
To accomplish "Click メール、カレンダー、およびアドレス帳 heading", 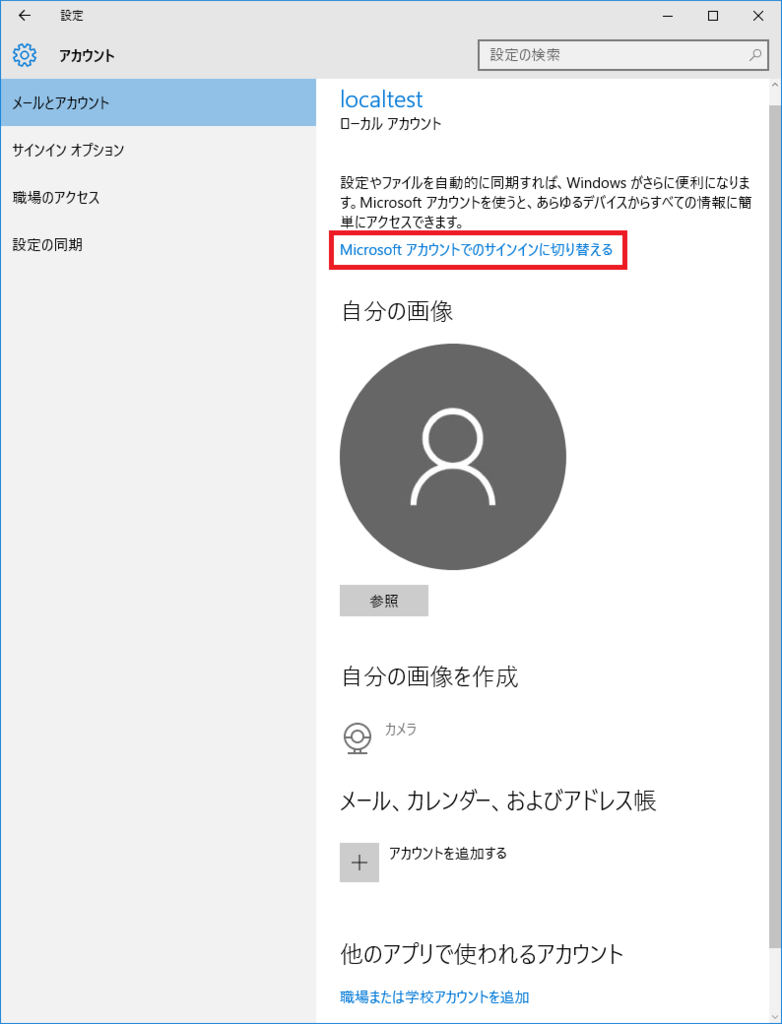I will 498,800.
